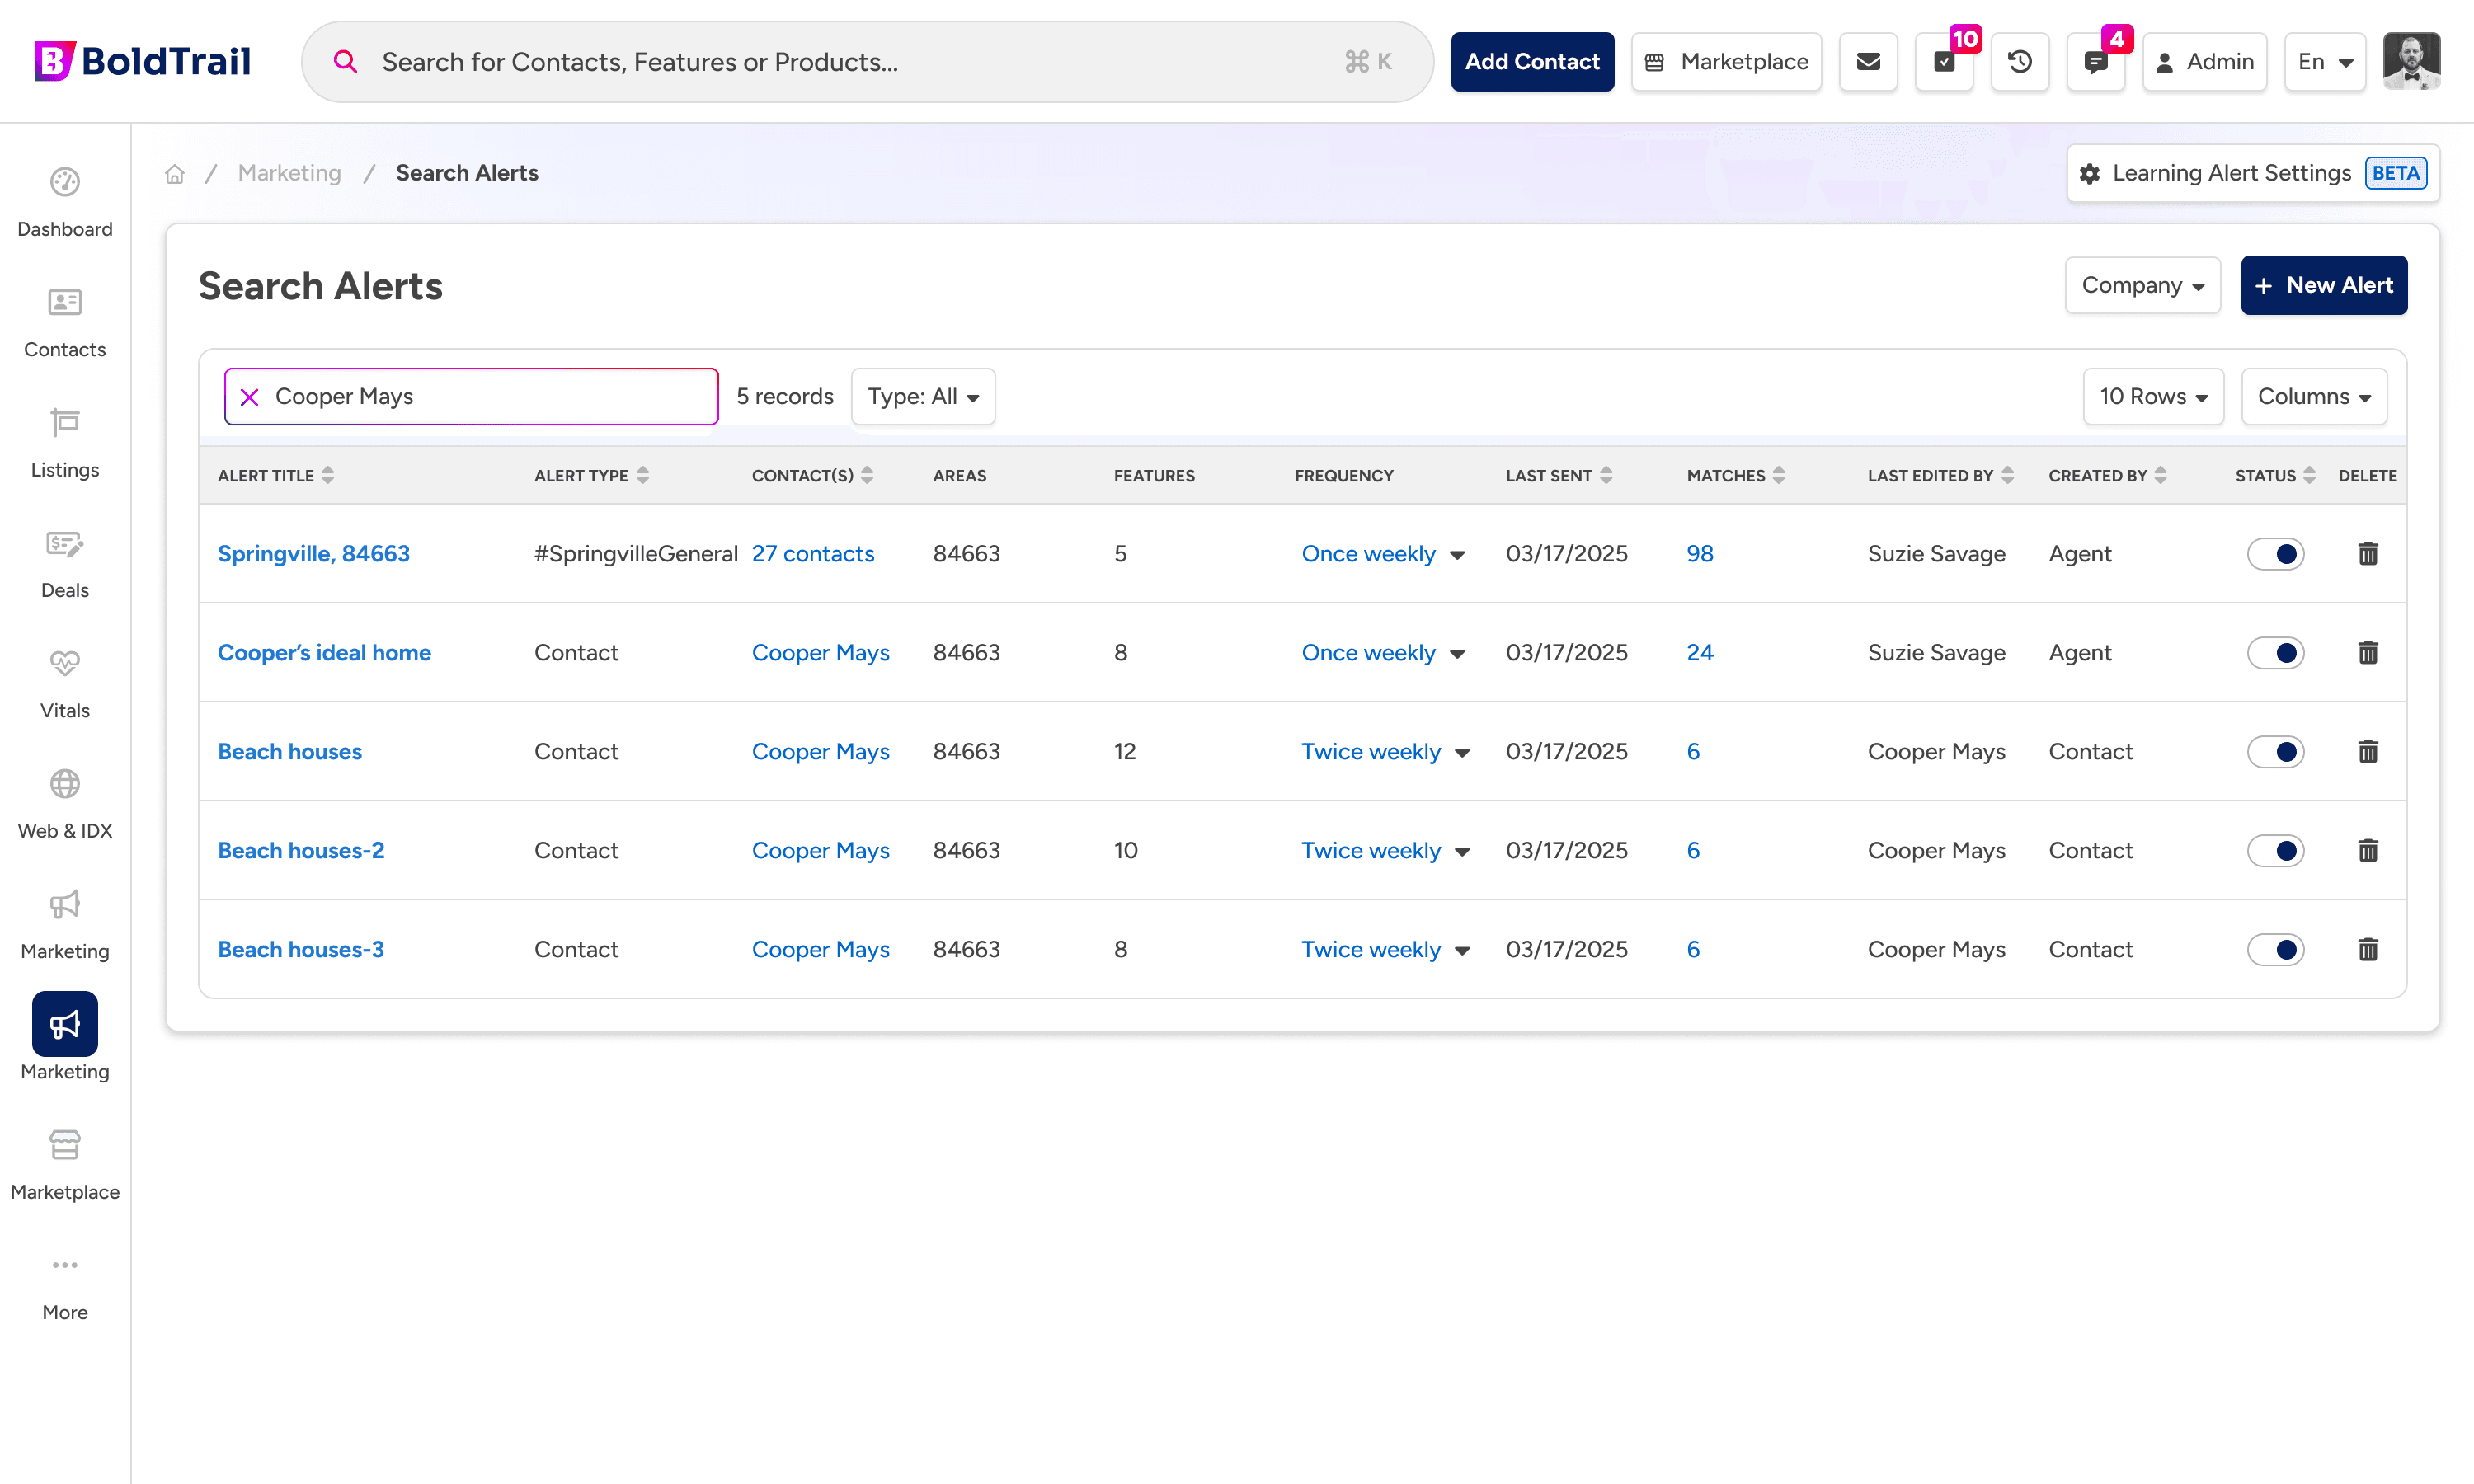Sort by Matches column arrows

pos(1779,476)
